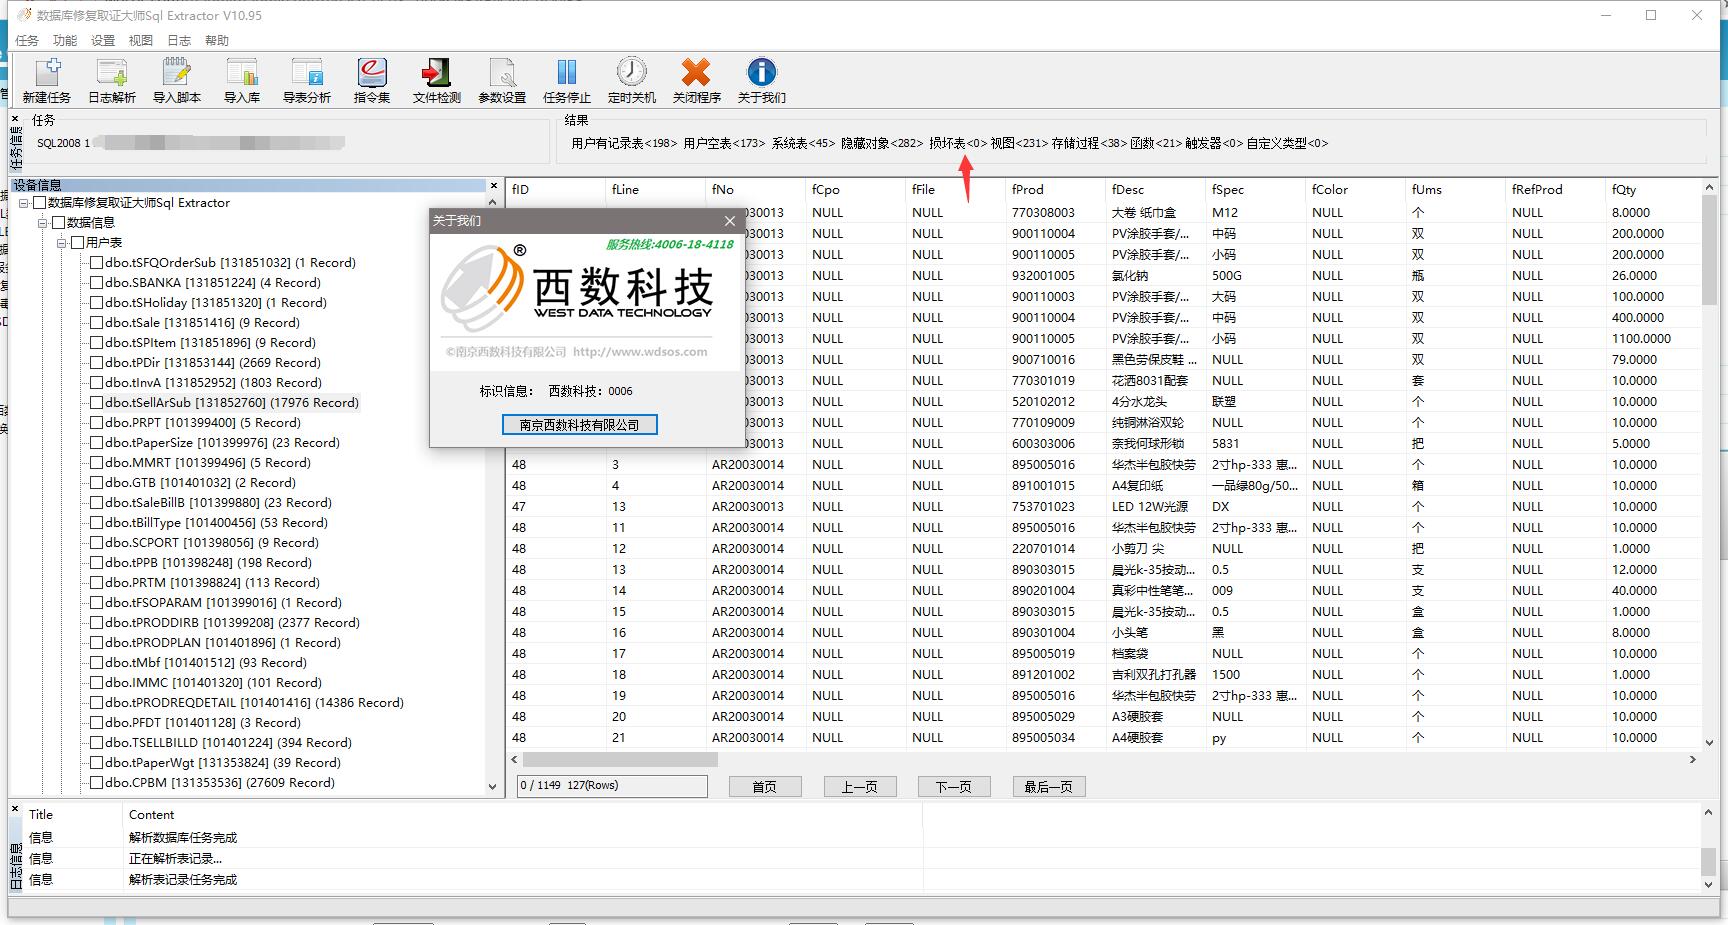The image size is (1728, 925).
Task: Enable the dbo.CPBM table checkbox
Action: (x=97, y=782)
